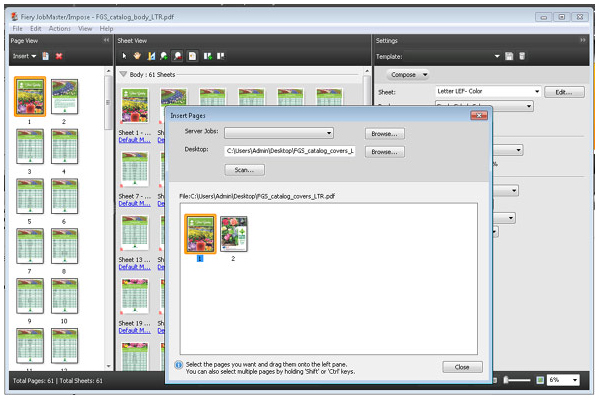Screen dimensions: 600x400
Task: Delete the template with the trash icon
Action: tap(521, 56)
